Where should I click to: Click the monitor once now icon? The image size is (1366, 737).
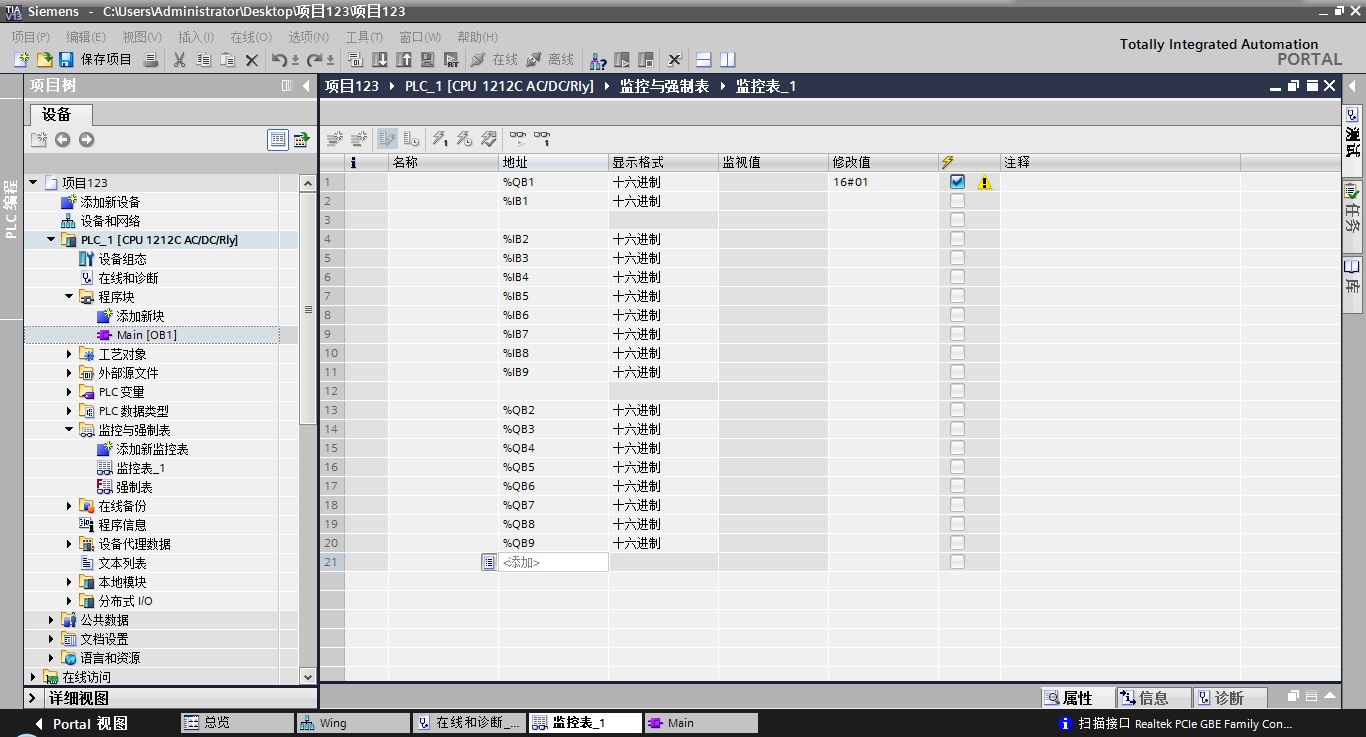point(542,139)
